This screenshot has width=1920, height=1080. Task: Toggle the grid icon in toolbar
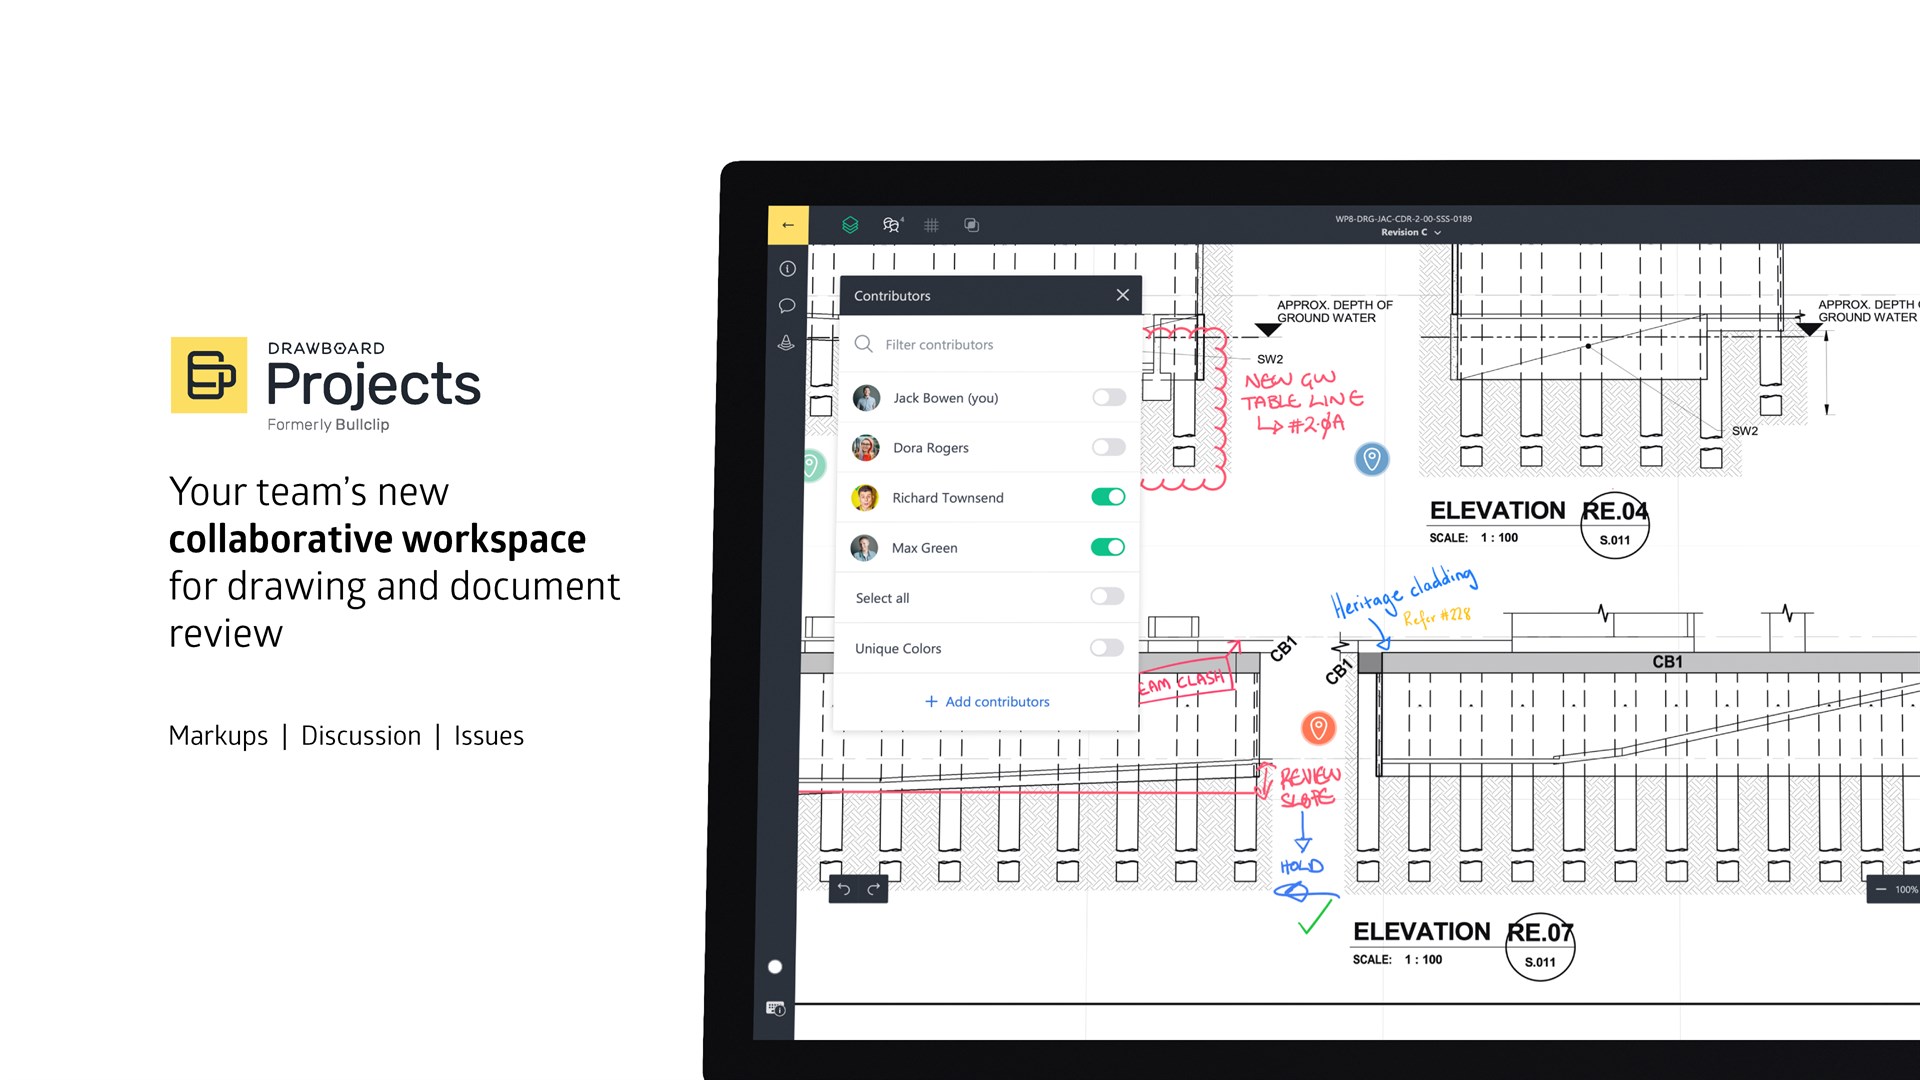(x=931, y=225)
